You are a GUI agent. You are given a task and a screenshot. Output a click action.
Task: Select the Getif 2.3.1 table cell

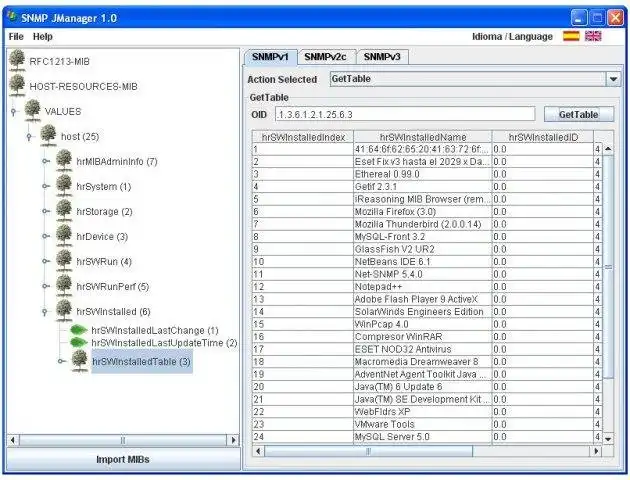422,186
